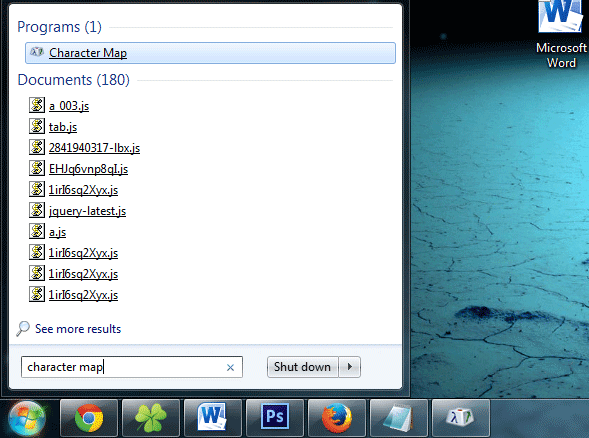Viewport: 589px width, 438px height.
Task: Open the lambda cube app on taskbar
Action: click(461, 418)
